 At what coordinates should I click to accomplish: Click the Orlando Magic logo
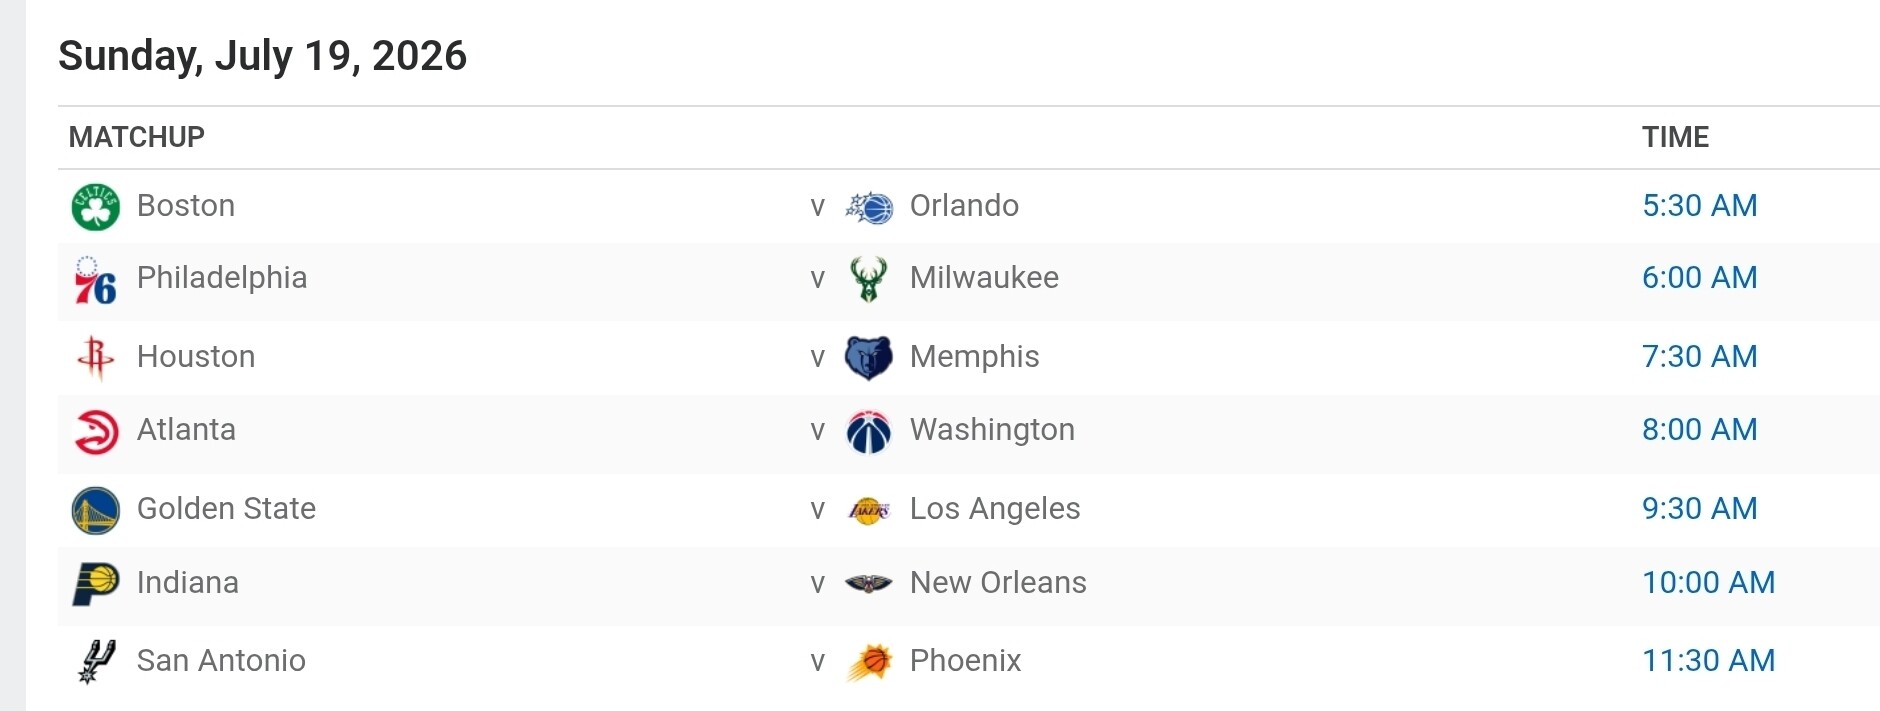pos(869,207)
